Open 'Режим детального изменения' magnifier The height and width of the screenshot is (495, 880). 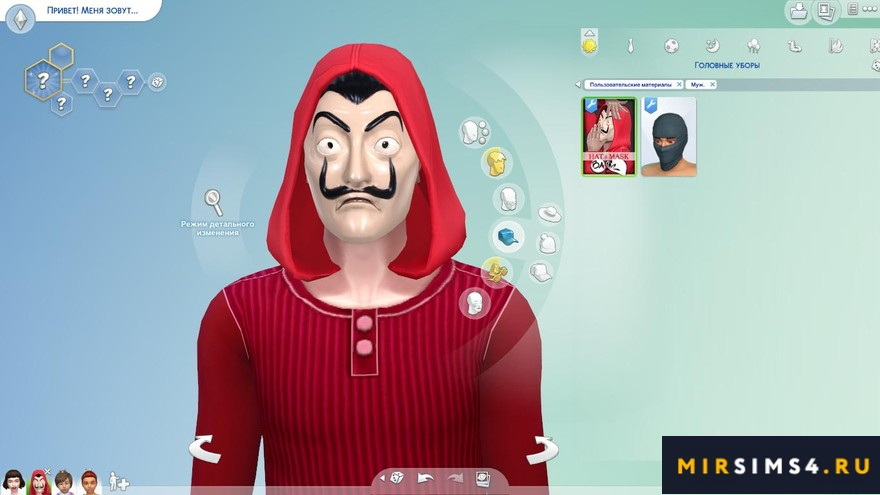click(213, 202)
